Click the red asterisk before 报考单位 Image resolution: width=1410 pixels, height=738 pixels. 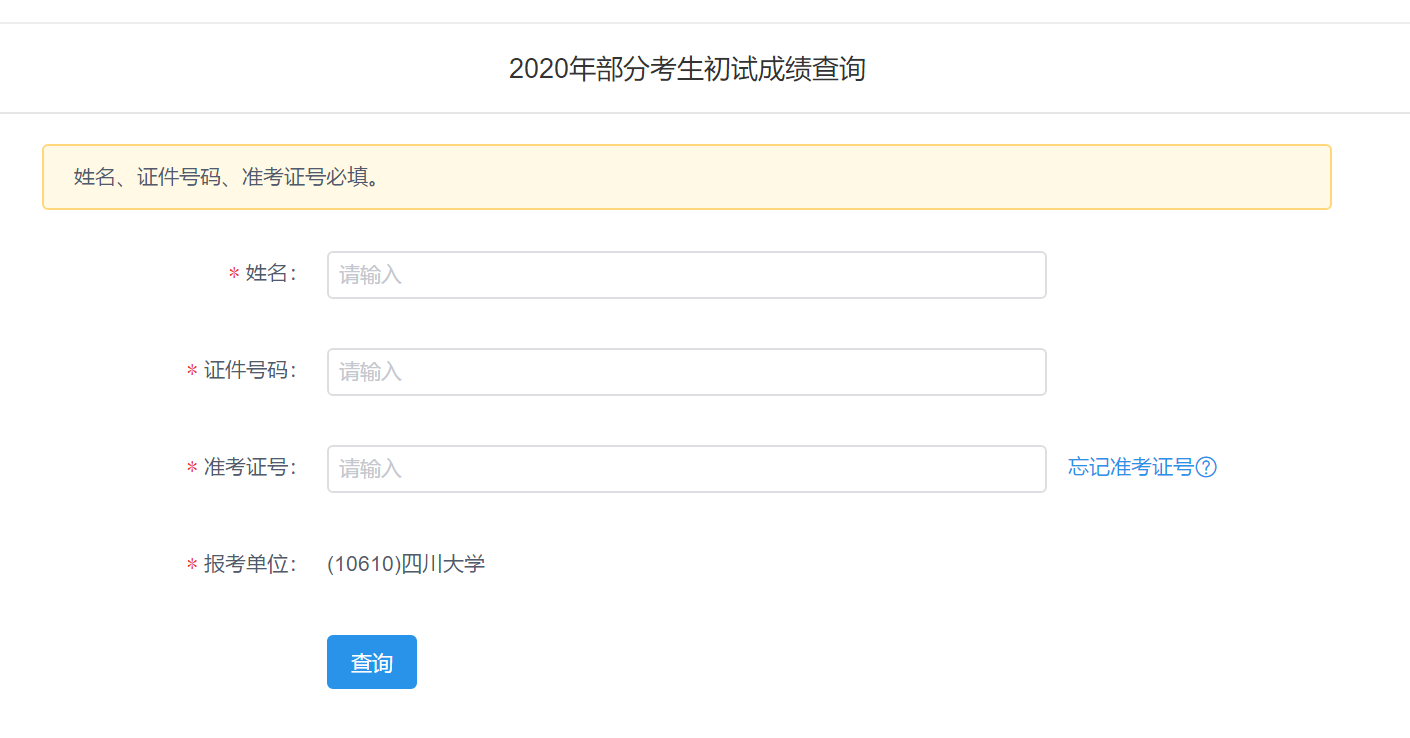pyautogui.click(x=192, y=565)
